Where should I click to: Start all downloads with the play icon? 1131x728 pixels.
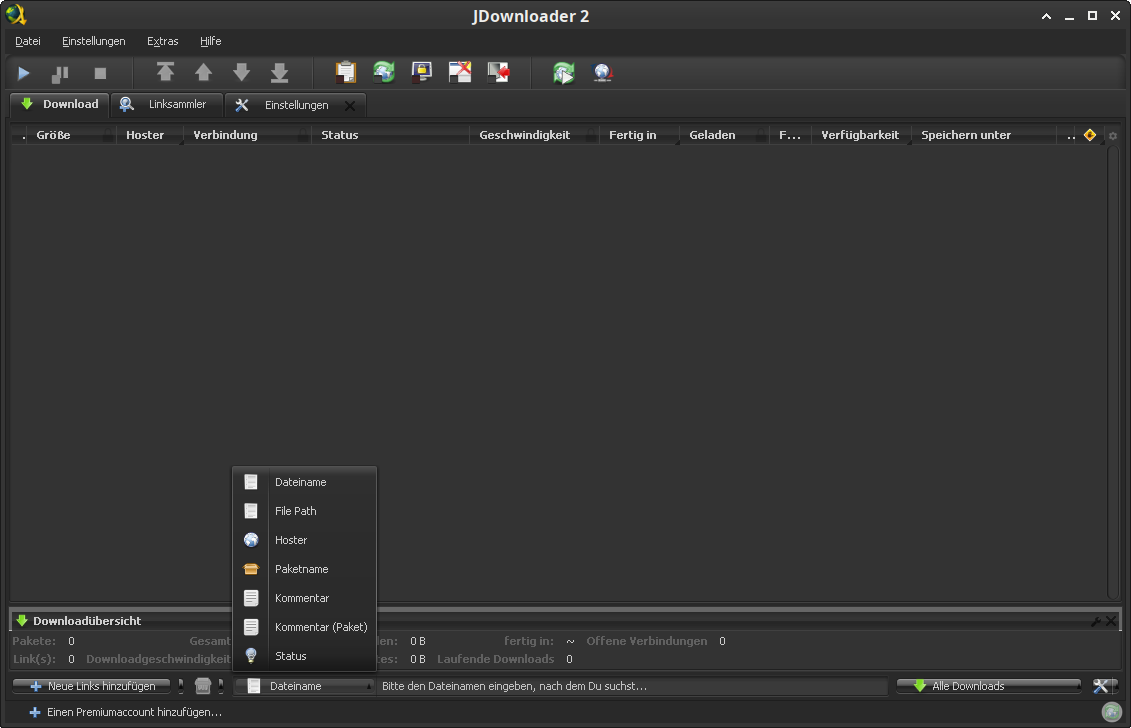click(23, 73)
